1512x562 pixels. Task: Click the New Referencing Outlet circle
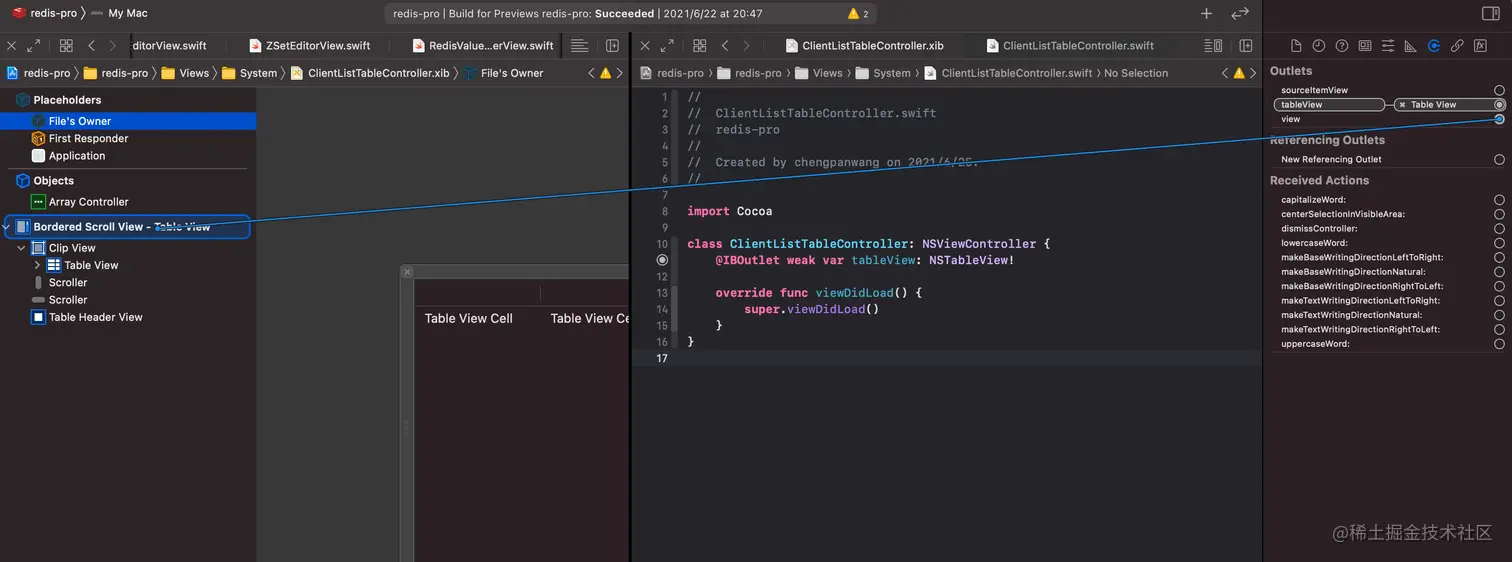click(x=1499, y=159)
